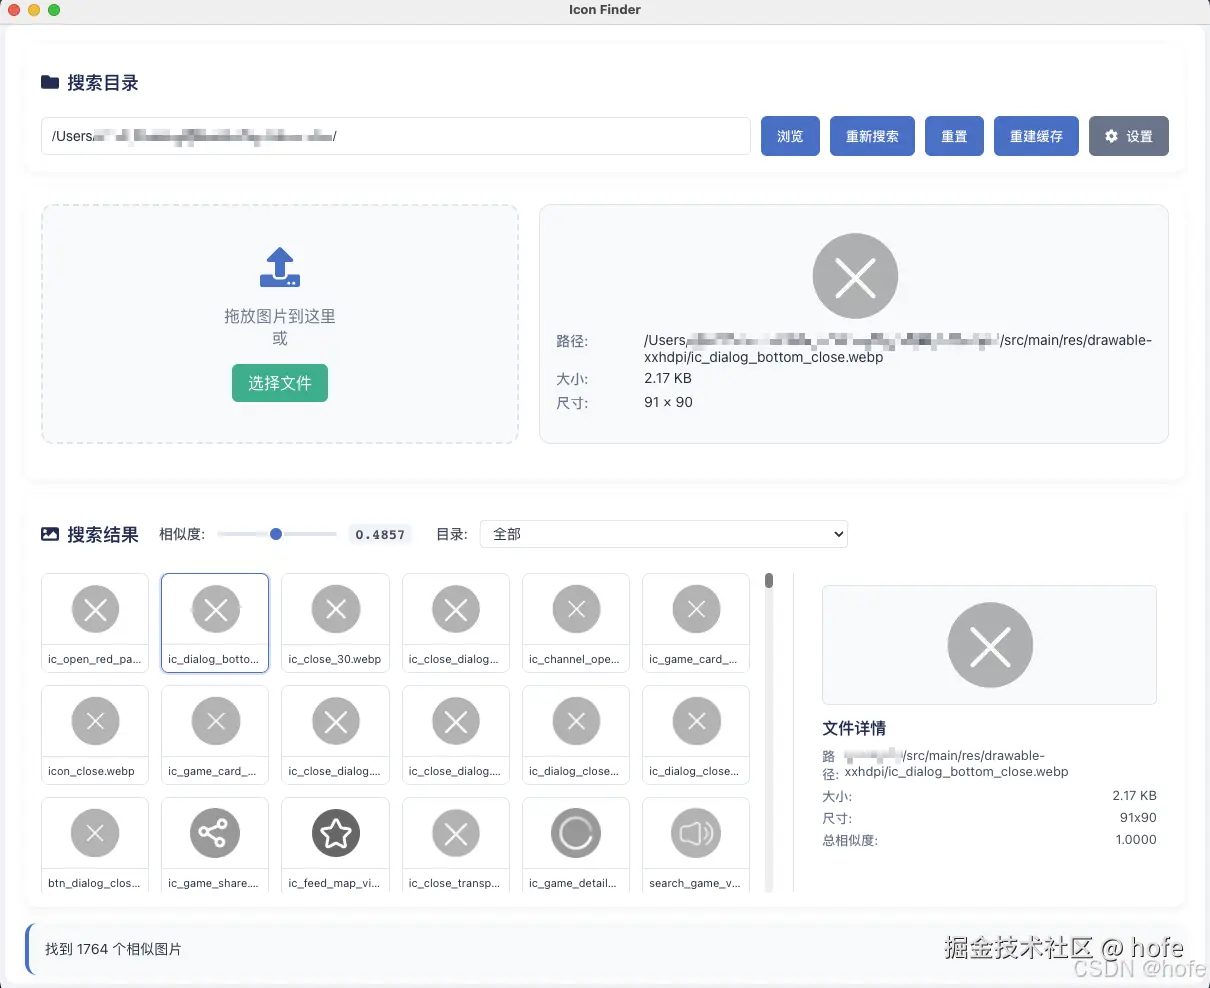This screenshot has height=988, width=1210.
Task: Click the 选择文件 button
Action: pyautogui.click(x=279, y=383)
